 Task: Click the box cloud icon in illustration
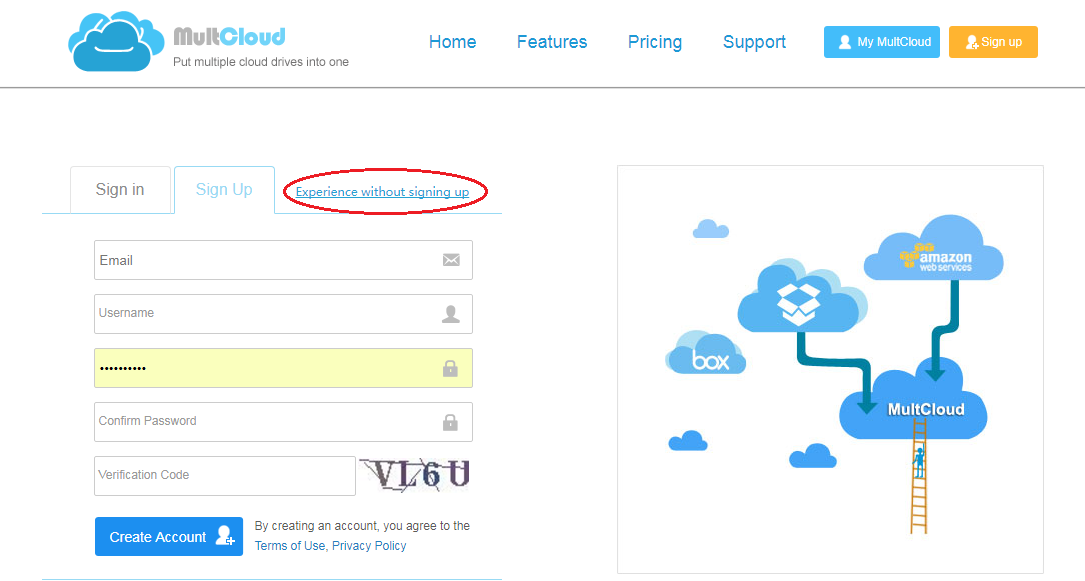(705, 353)
